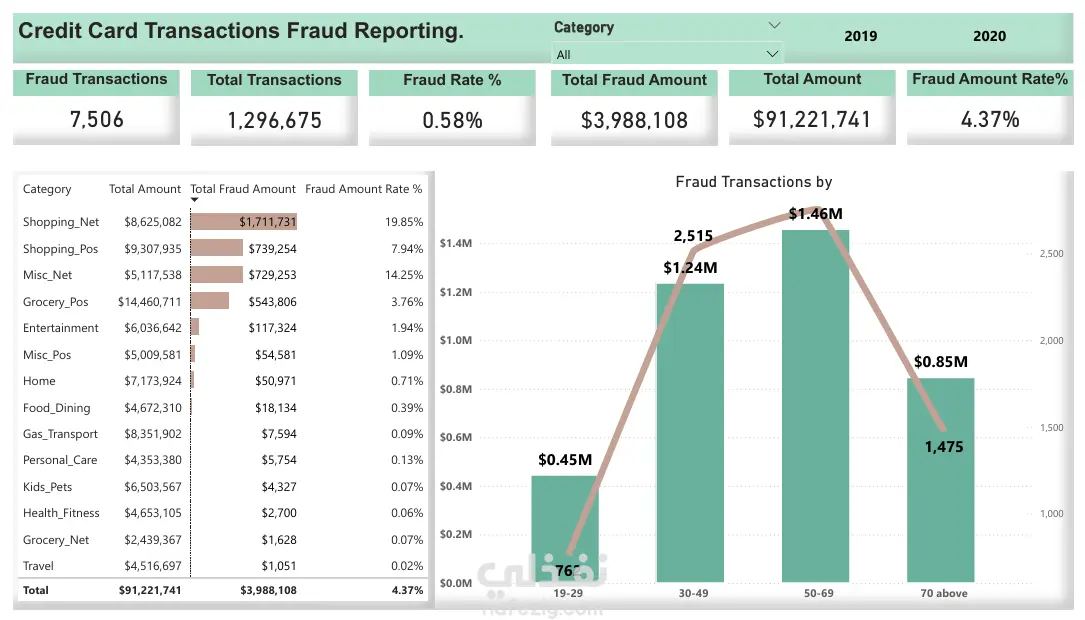Click the 1,475 line data point label

944,447
